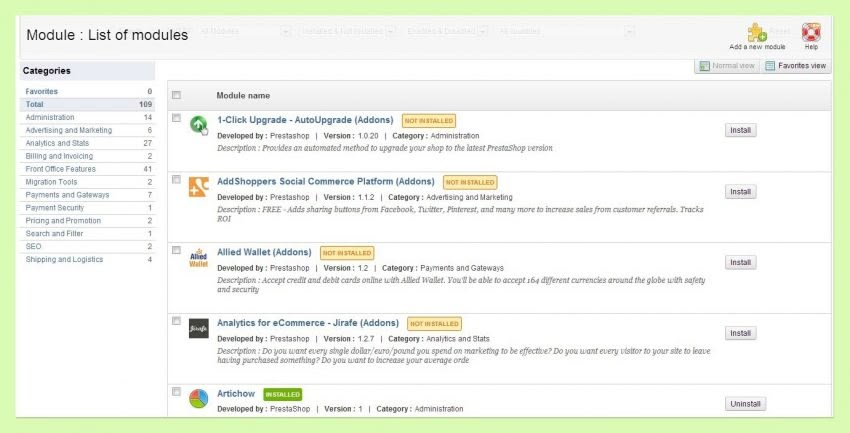Filter by Payments and Gateways category
Screen dimensions: 850x433
pyautogui.click(x=89, y=195)
